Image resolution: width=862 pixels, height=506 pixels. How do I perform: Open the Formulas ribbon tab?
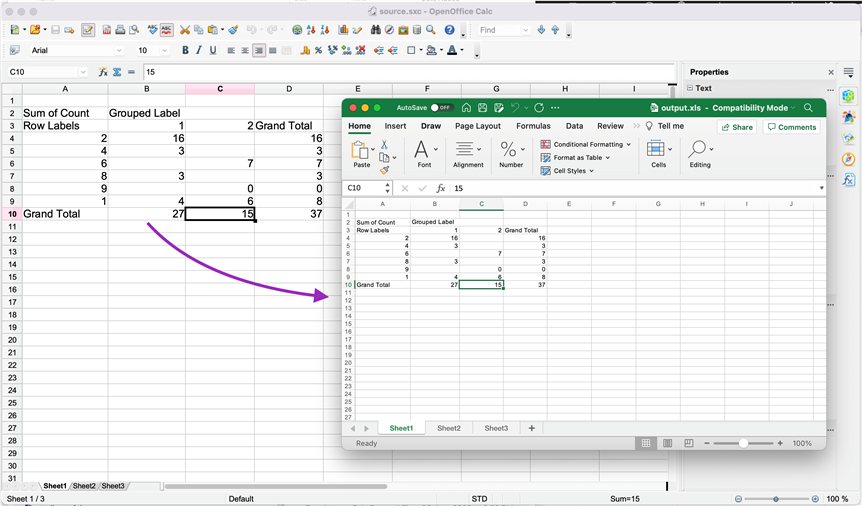point(533,126)
